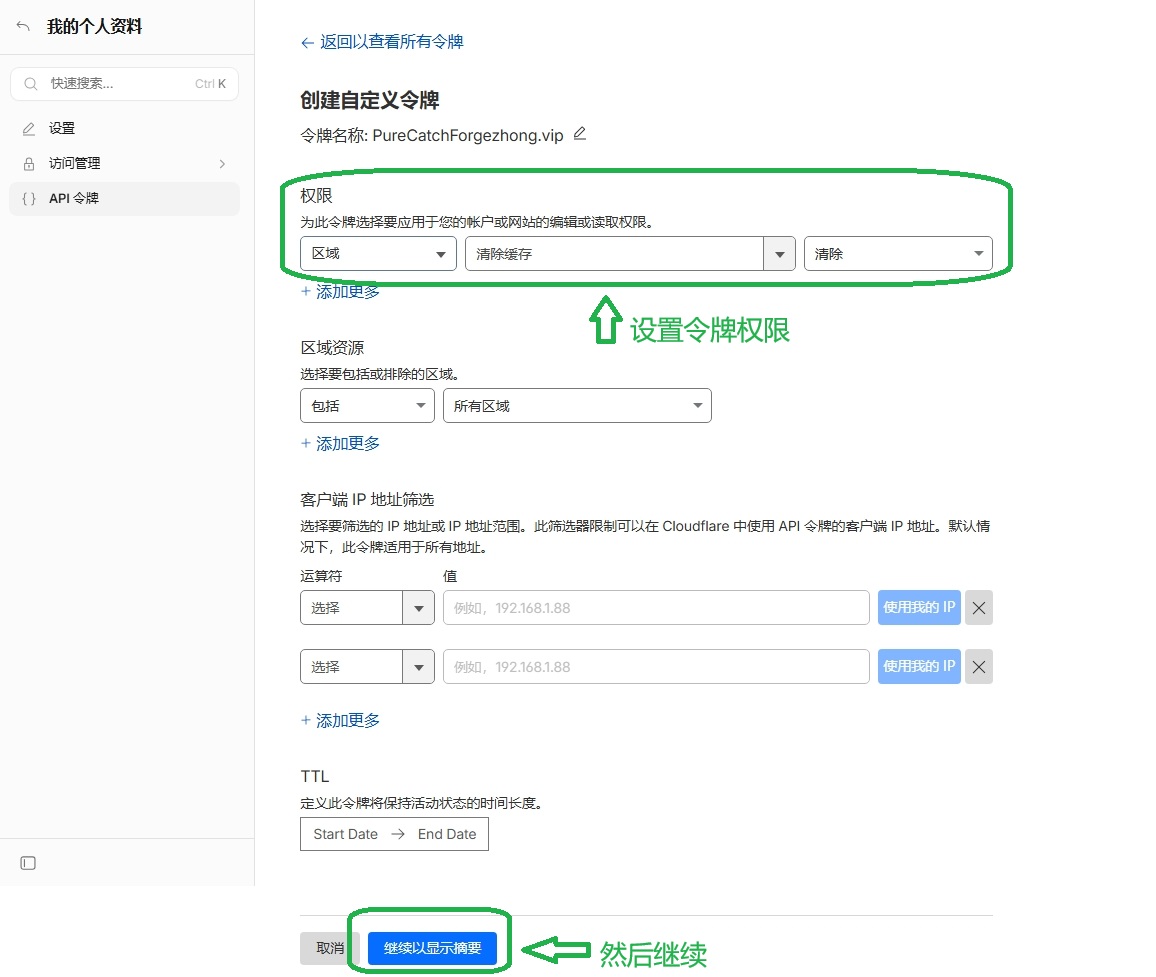The width and height of the screenshot is (1156, 977).
Task: Click 添加更多 under 区域资源
Action: (x=341, y=444)
